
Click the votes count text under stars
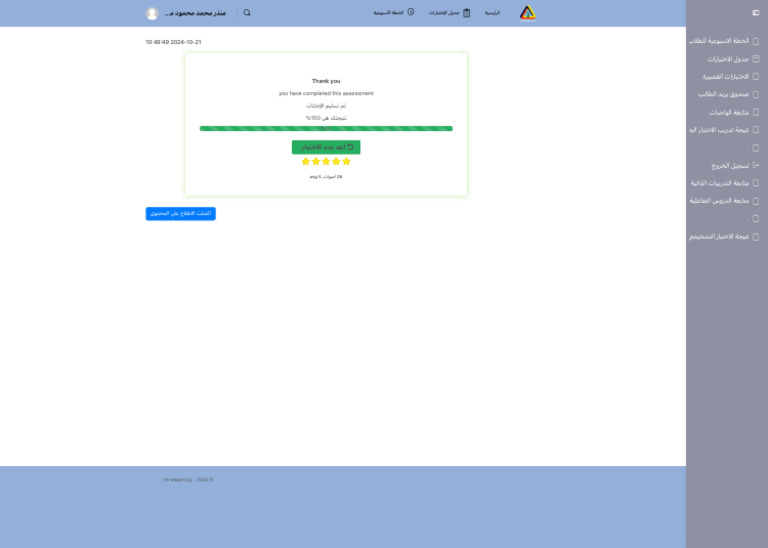(x=326, y=177)
